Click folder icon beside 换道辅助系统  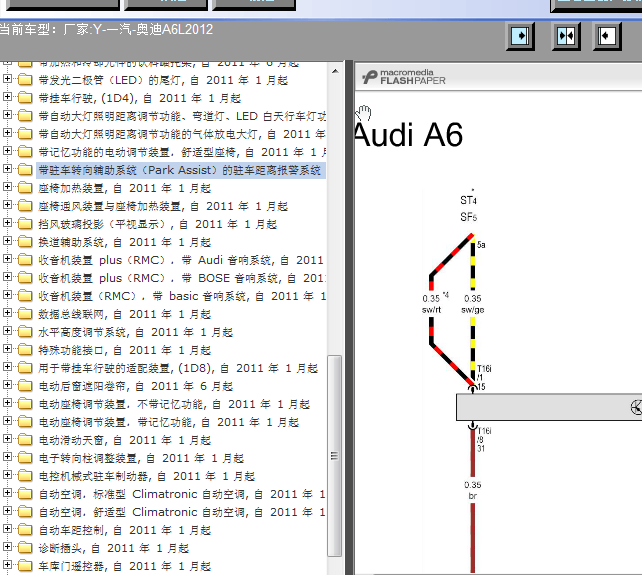pyautogui.click(x=25, y=242)
